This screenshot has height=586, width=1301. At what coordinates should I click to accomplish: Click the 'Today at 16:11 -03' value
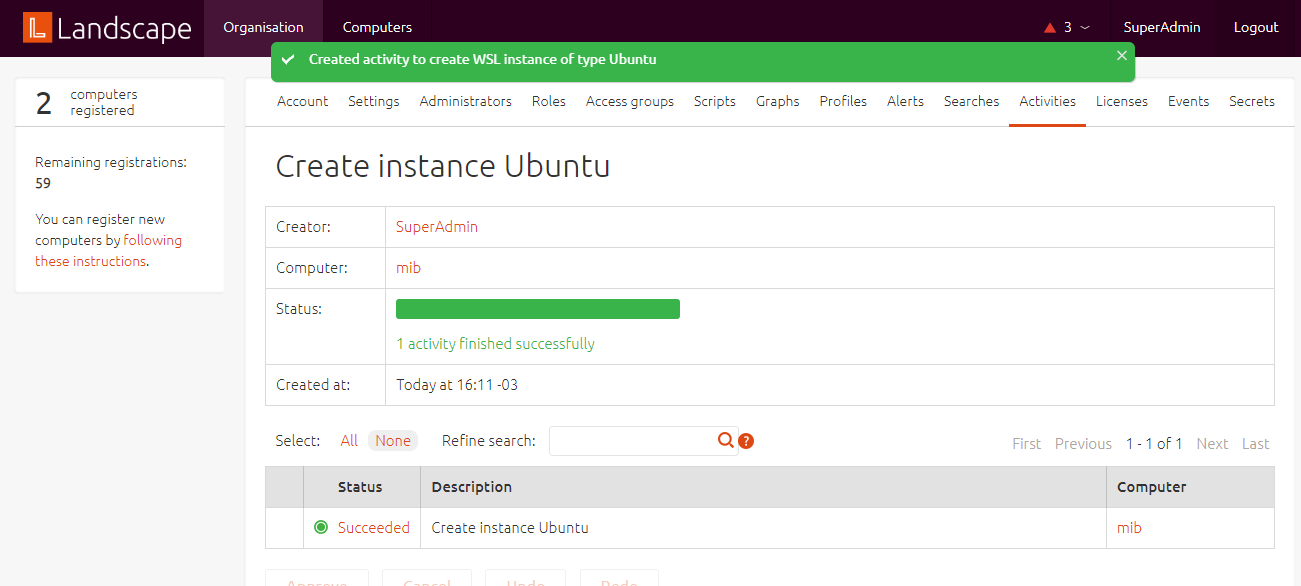(457, 385)
